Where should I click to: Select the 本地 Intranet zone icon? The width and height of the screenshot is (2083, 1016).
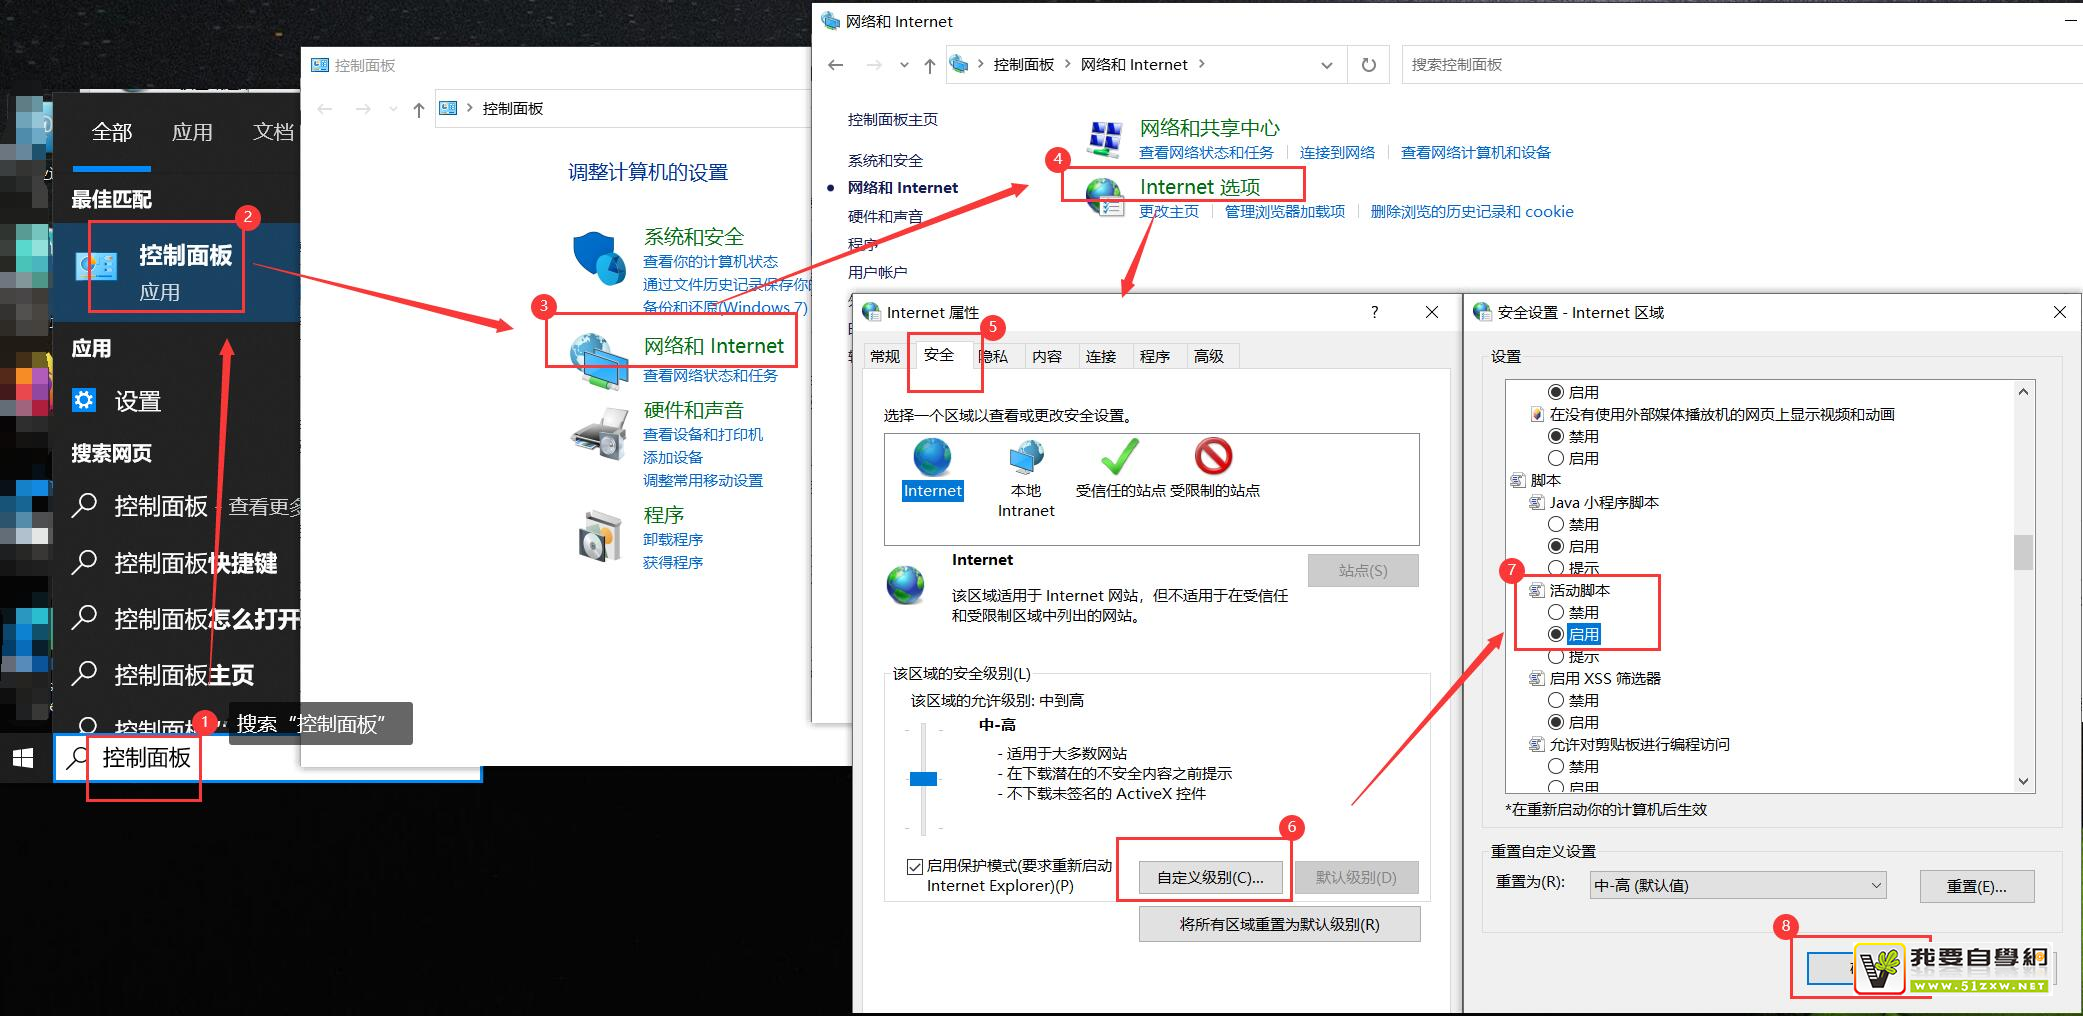click(x=1026, y=458)
